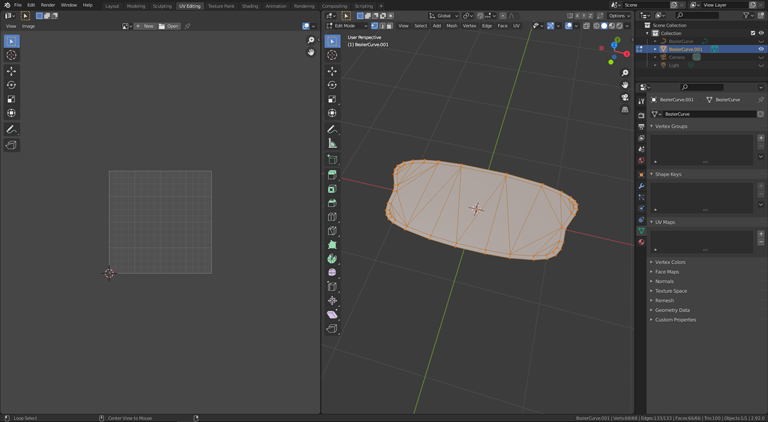Click the Open image button in UV editor
The image size is (768, 422).
pyautogui.click(x=169, y=26)
